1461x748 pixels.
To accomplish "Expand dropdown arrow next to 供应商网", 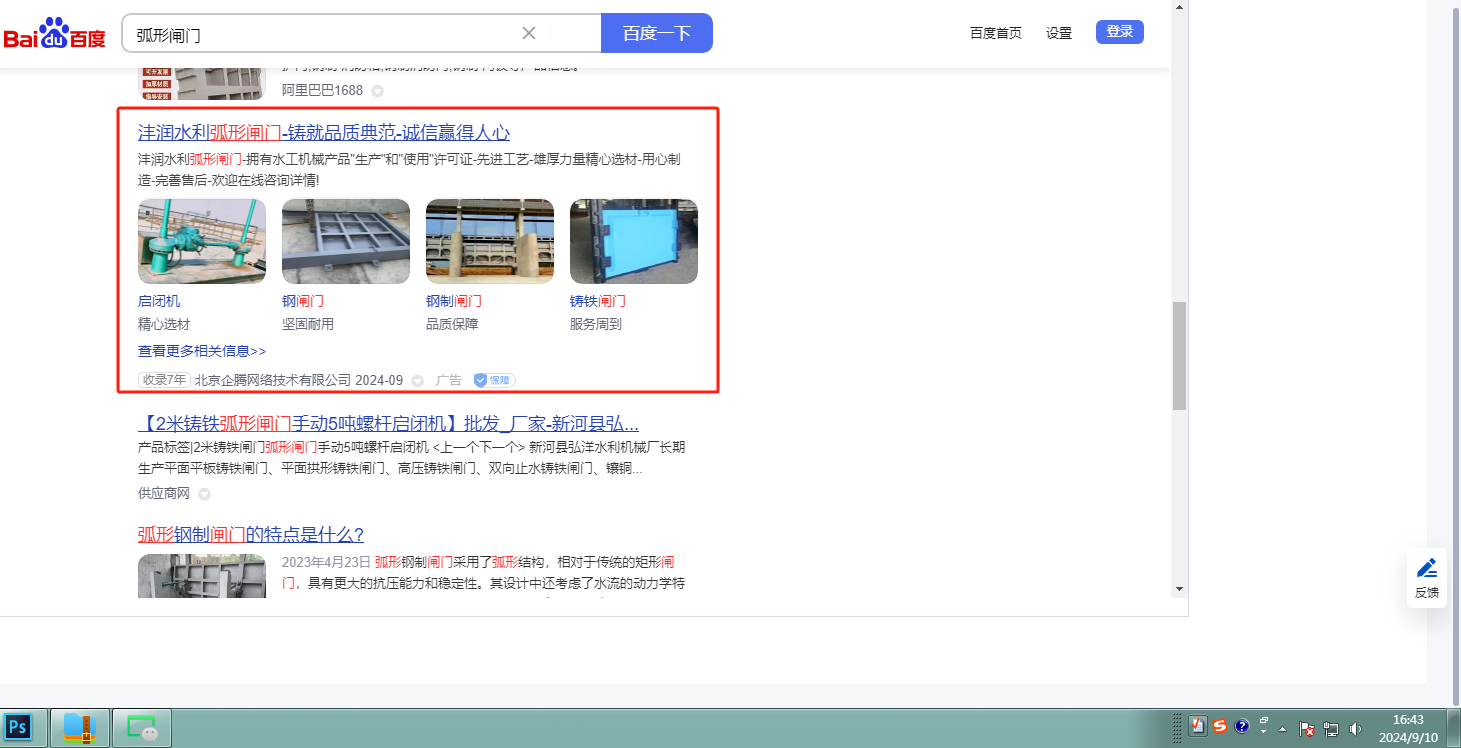I will click(x=205, y=494).
